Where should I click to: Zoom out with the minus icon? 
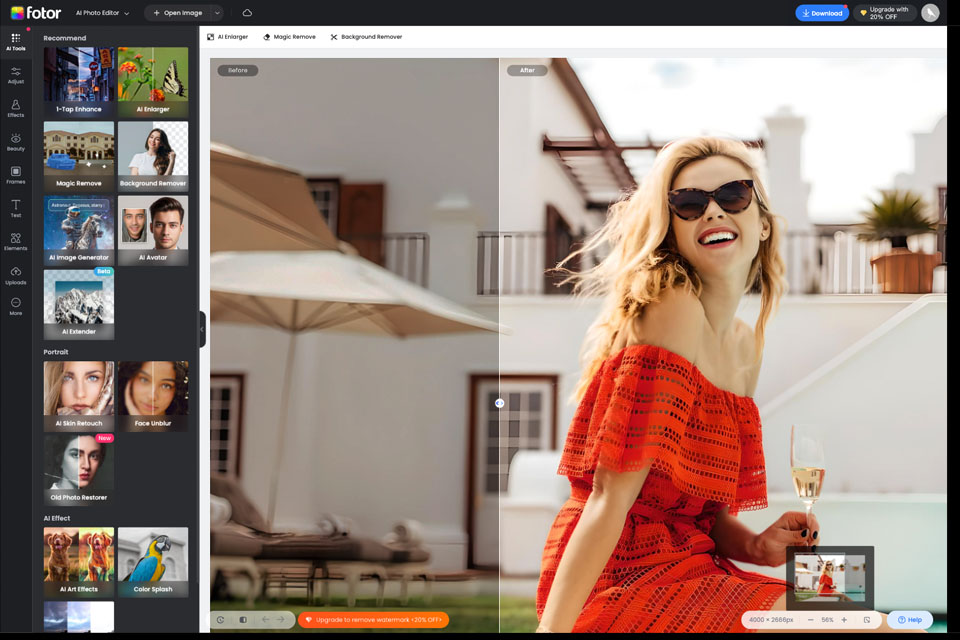[x=811, y=620]
